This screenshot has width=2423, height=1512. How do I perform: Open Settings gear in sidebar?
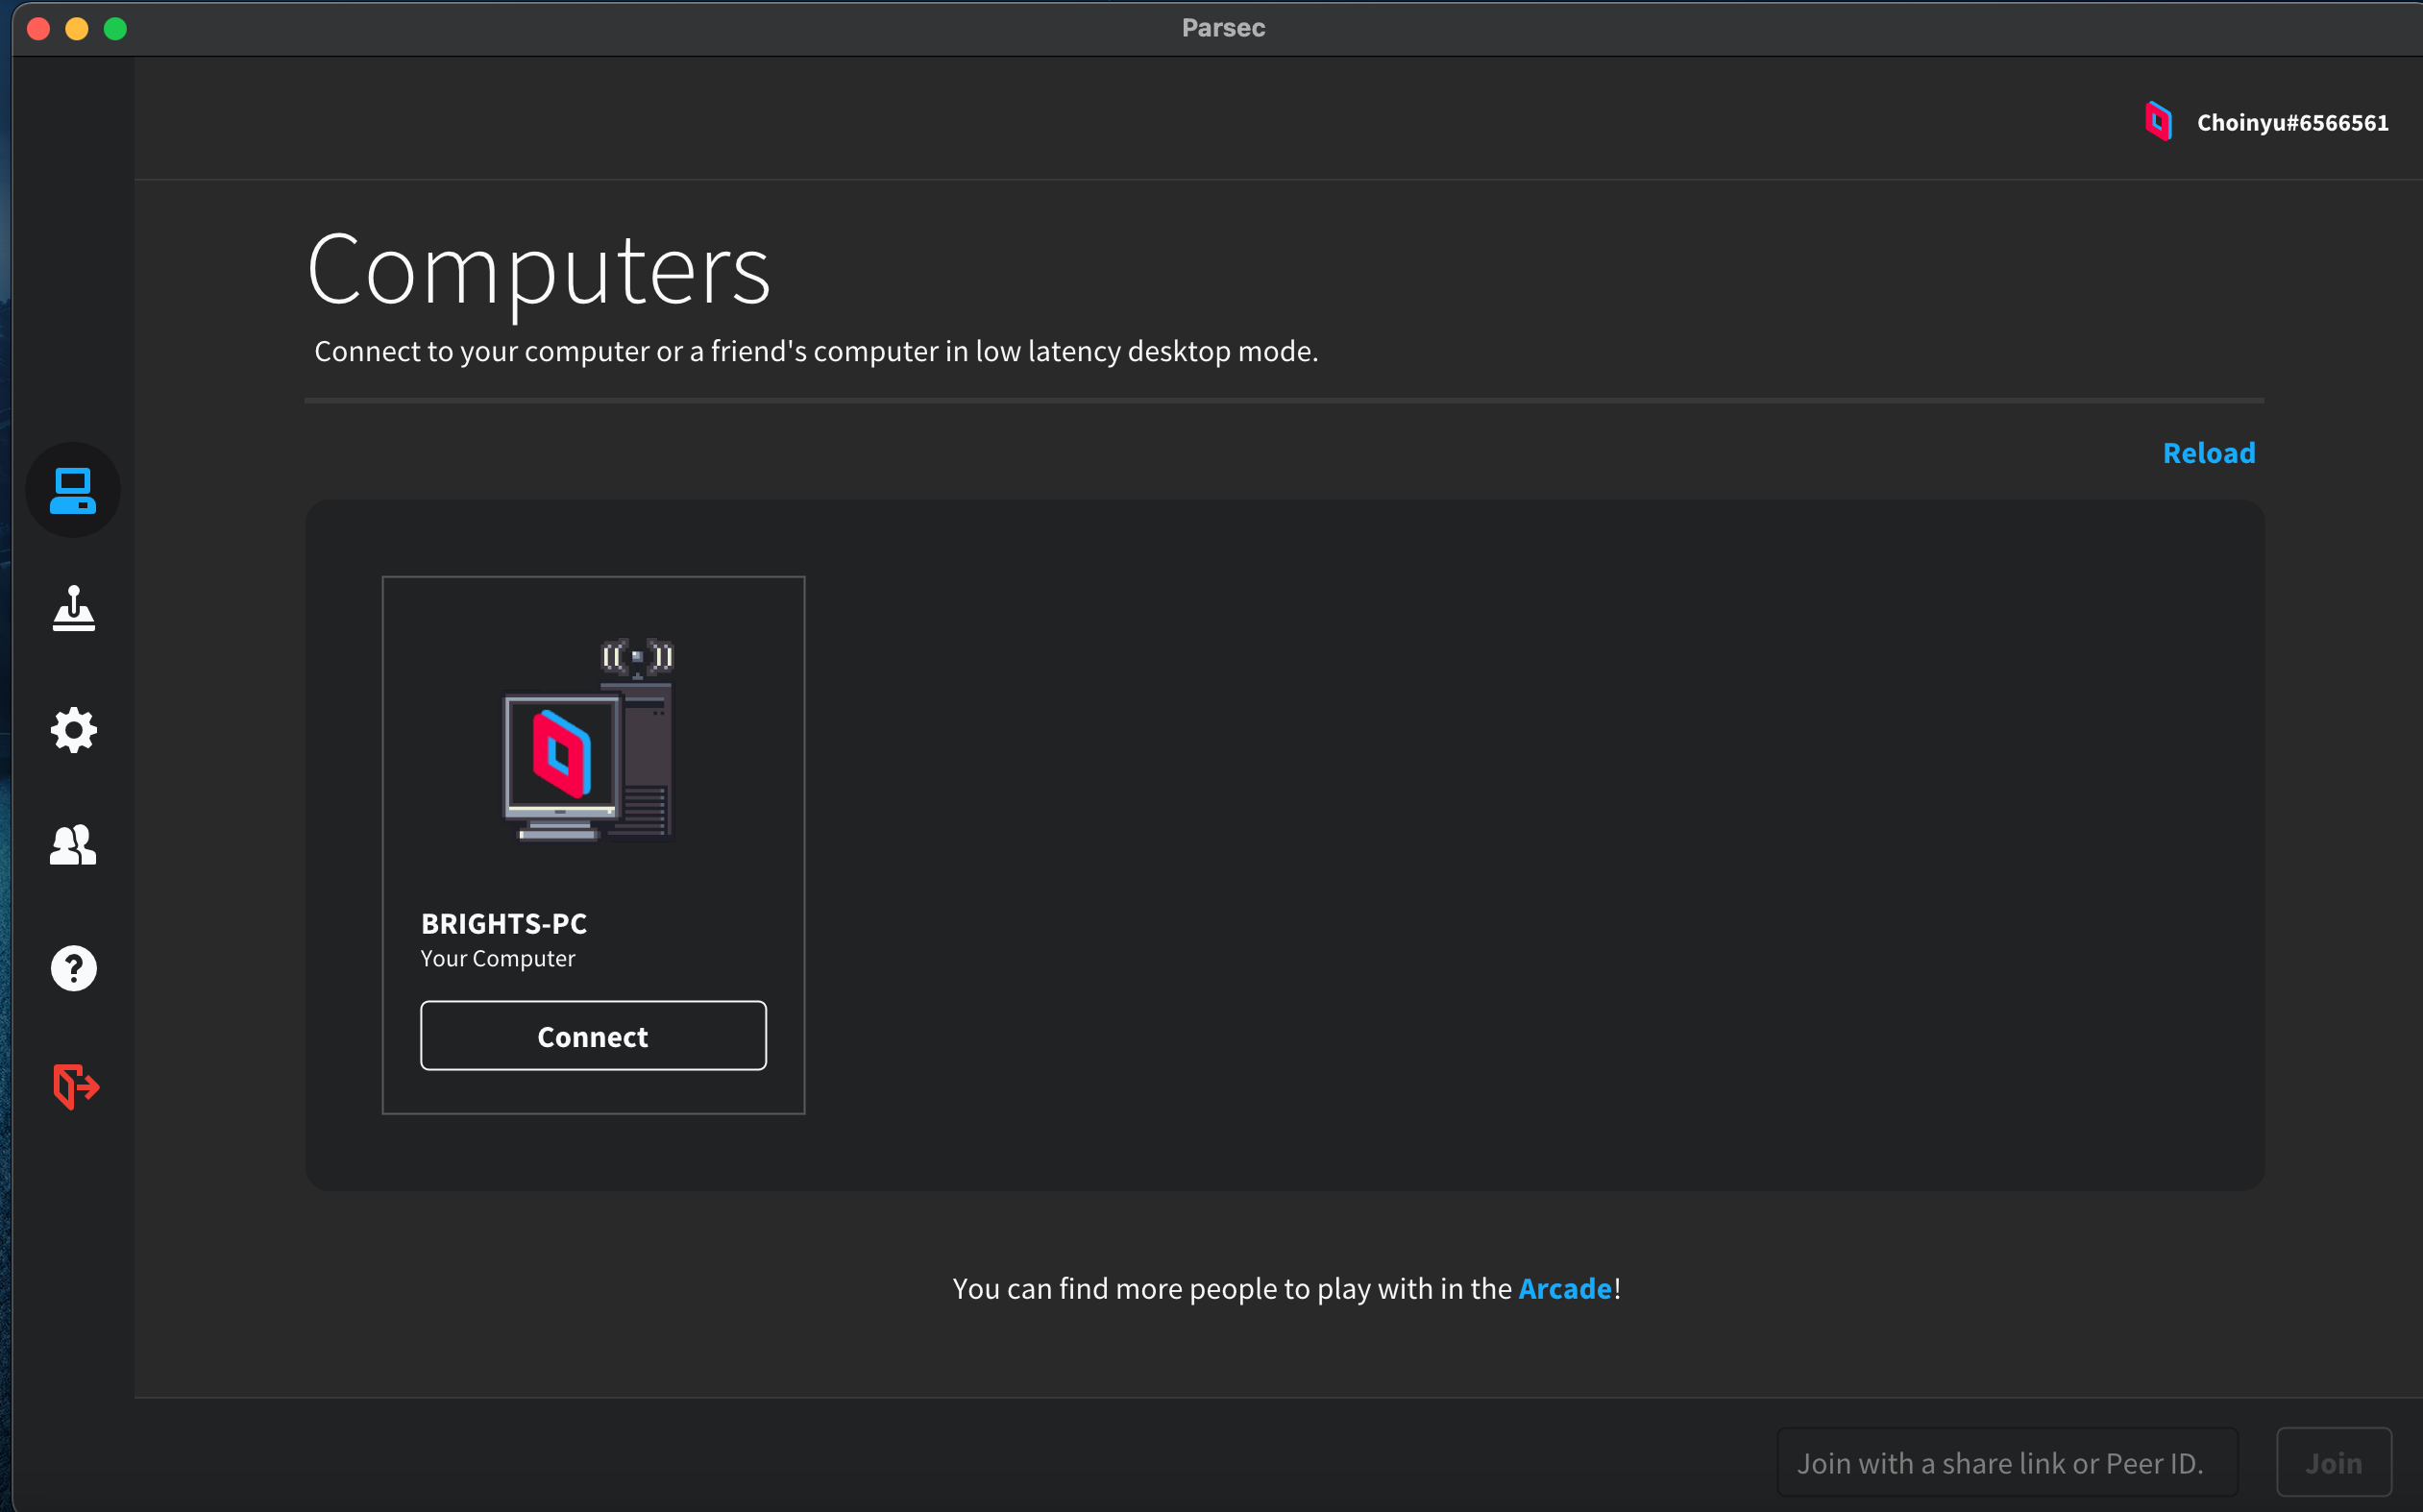coord(73,730)
